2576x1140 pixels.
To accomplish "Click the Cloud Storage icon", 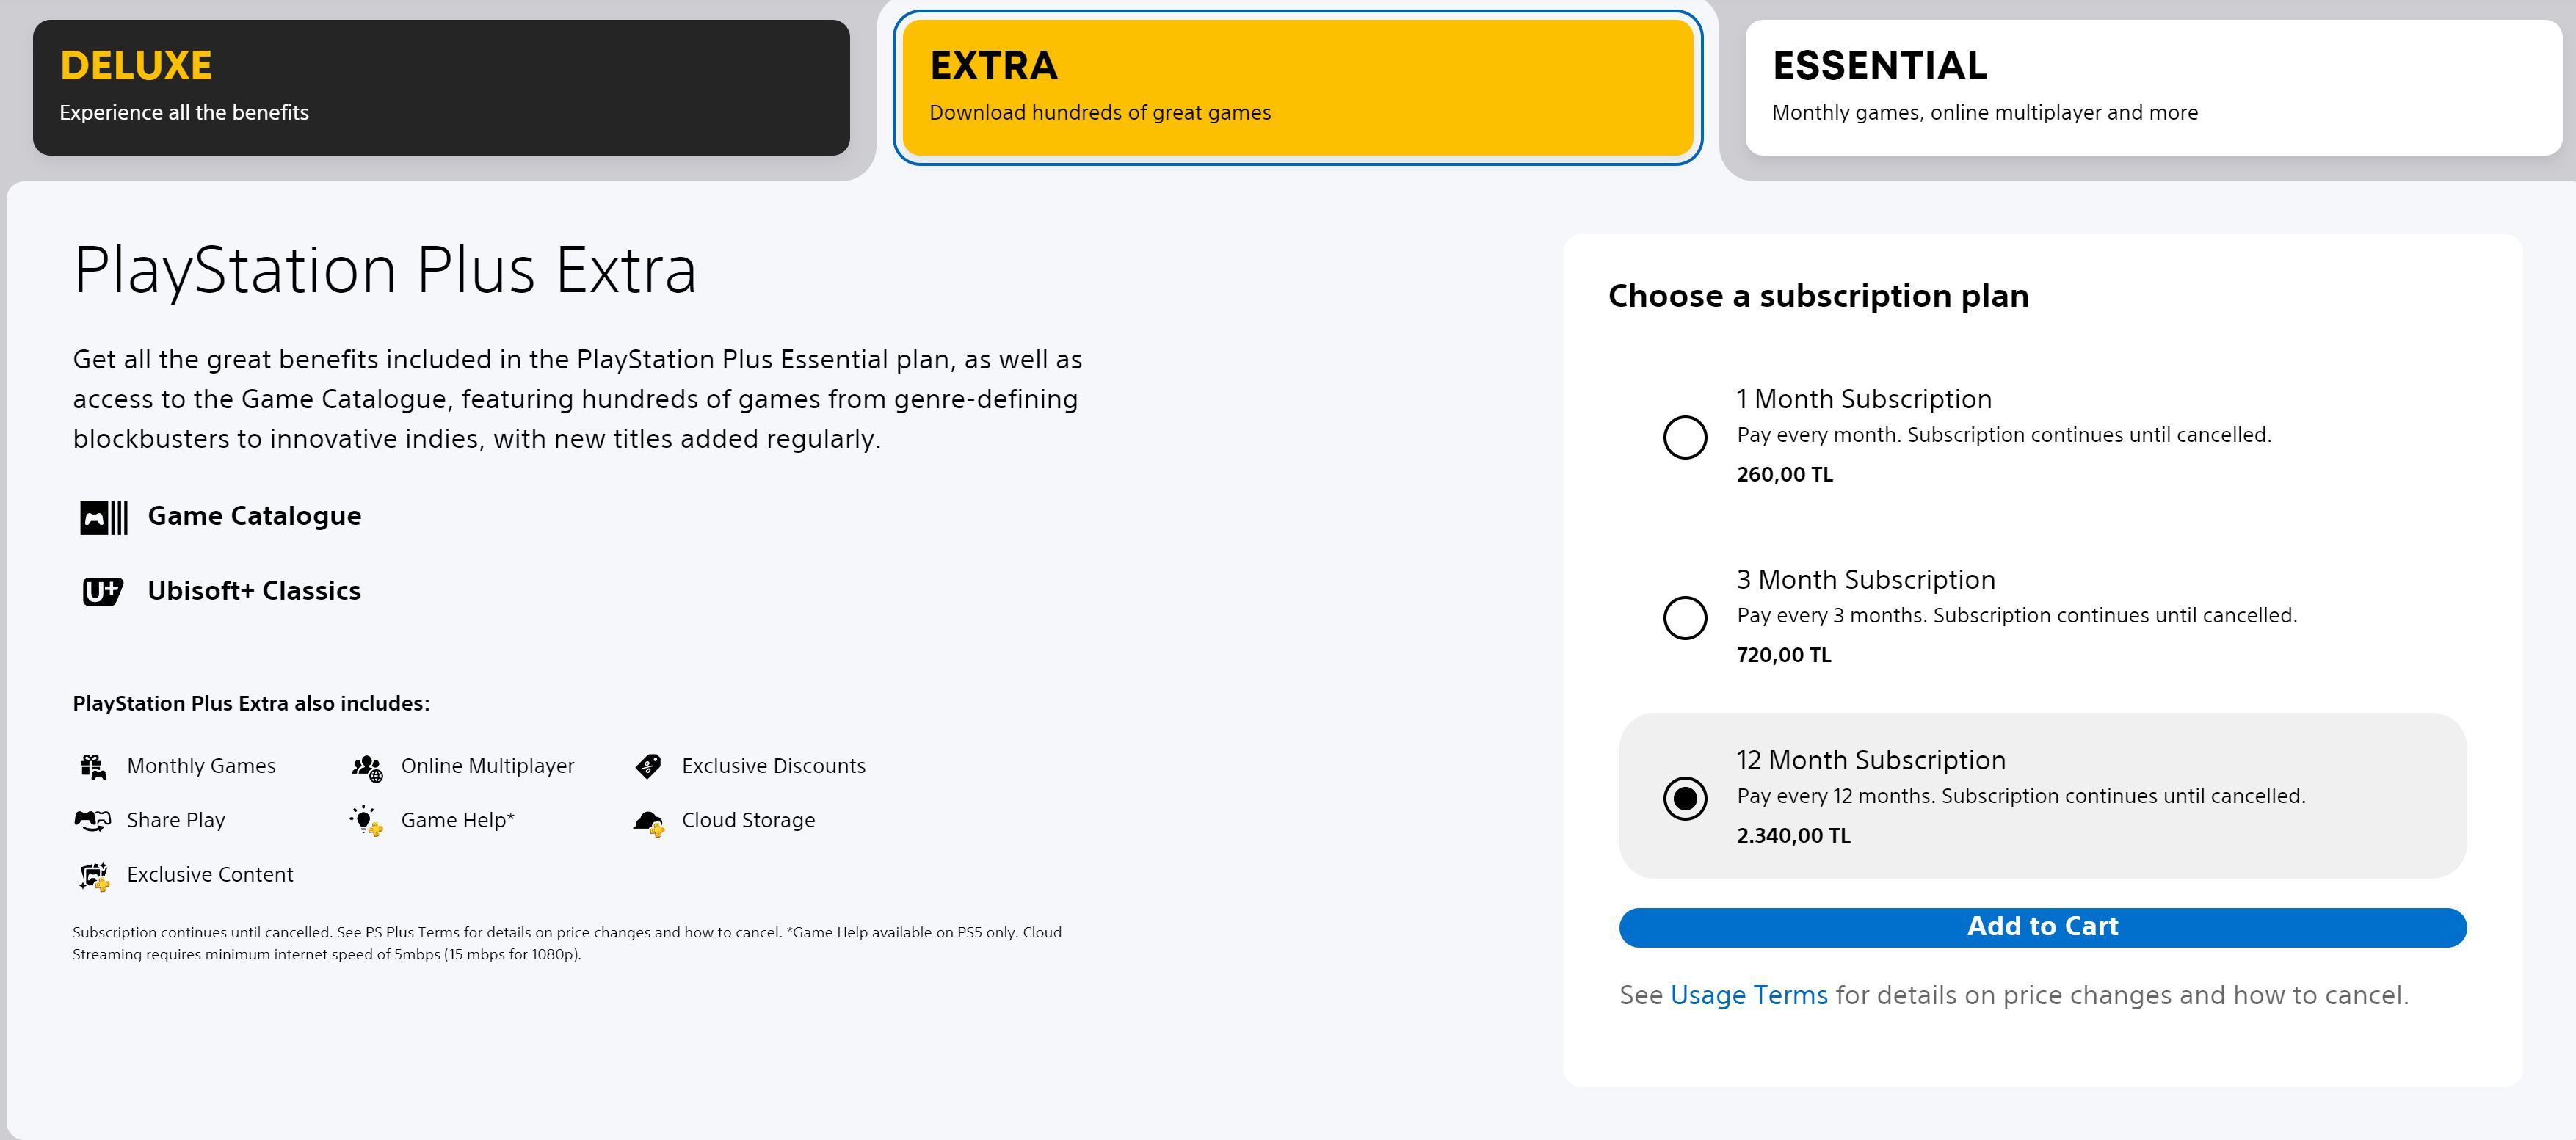I will click(x=648, y=822).
